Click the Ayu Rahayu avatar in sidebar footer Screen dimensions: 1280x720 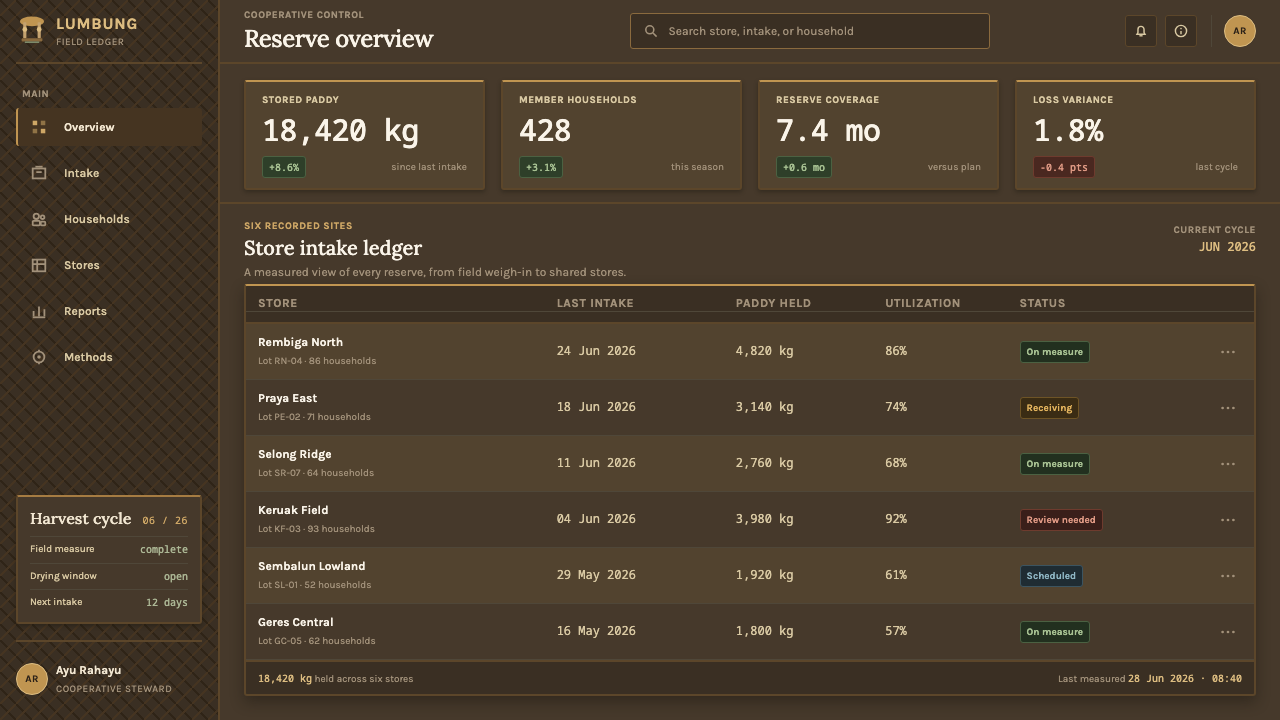(32, 679)
